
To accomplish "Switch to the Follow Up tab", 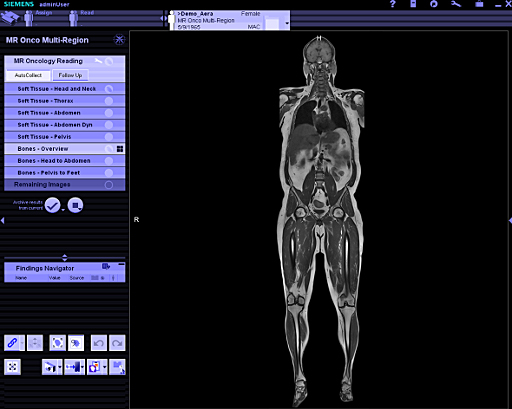I will point(70,75).
